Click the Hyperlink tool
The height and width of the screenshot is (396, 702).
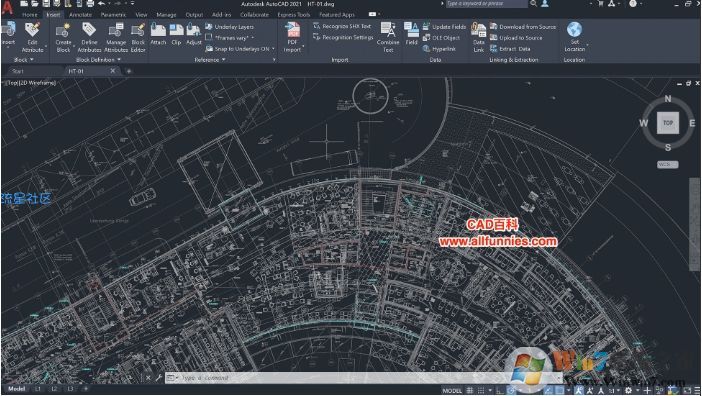coord(439,49)
